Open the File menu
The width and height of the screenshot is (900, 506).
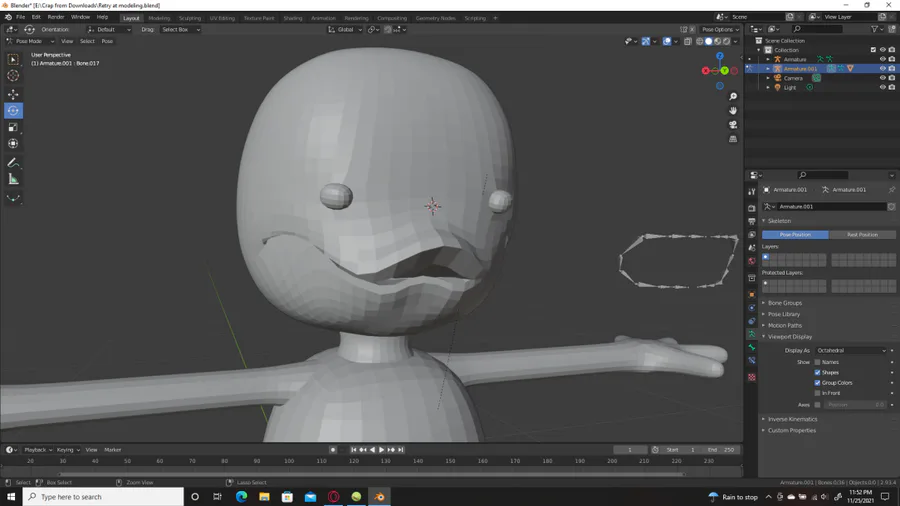coord(20,17)
